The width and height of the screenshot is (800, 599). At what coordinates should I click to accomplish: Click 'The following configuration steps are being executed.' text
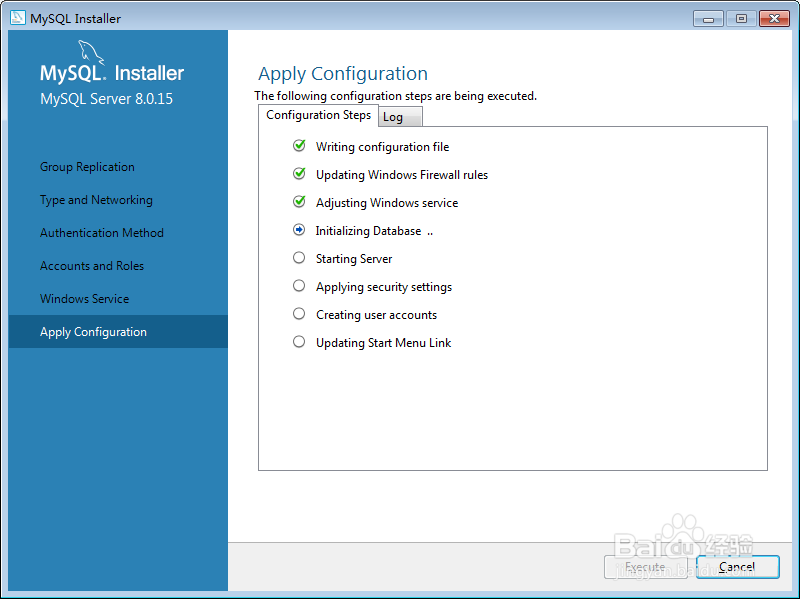(395, 96)
